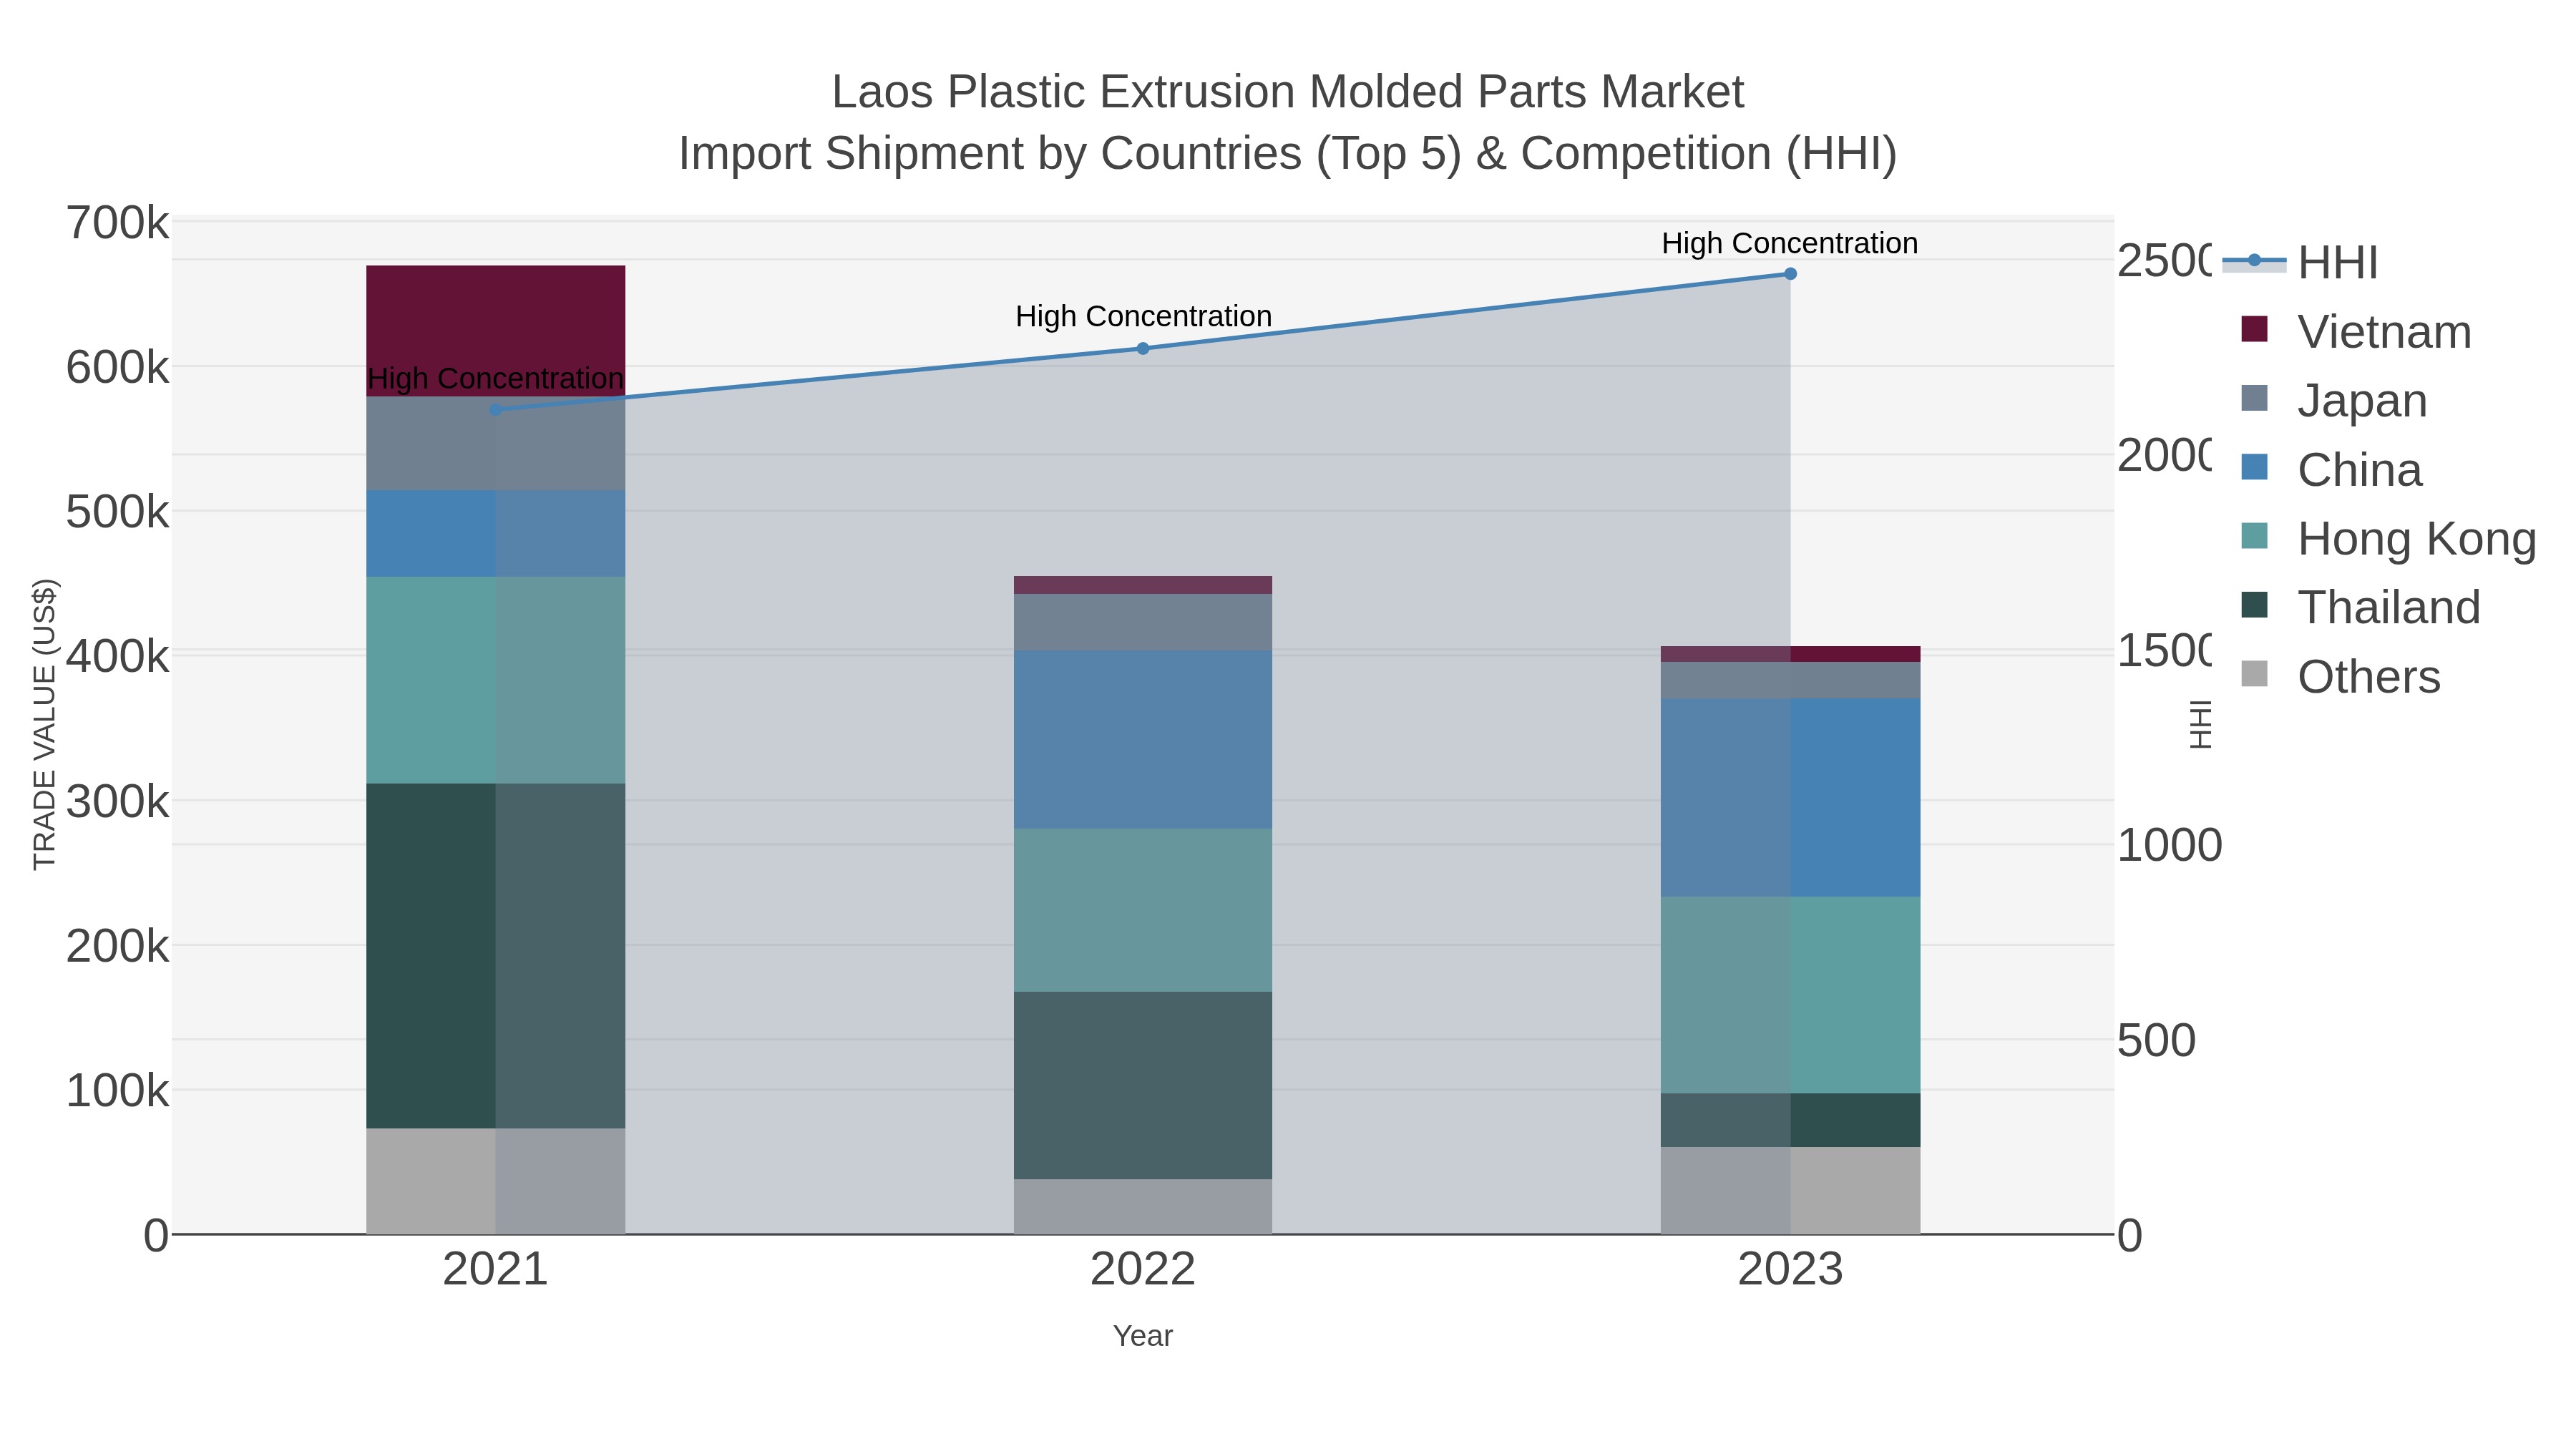Click the vertical HHI right-axis title
The height and width of the screenshot is (1449, 2576).
[x=2201, y=724]
